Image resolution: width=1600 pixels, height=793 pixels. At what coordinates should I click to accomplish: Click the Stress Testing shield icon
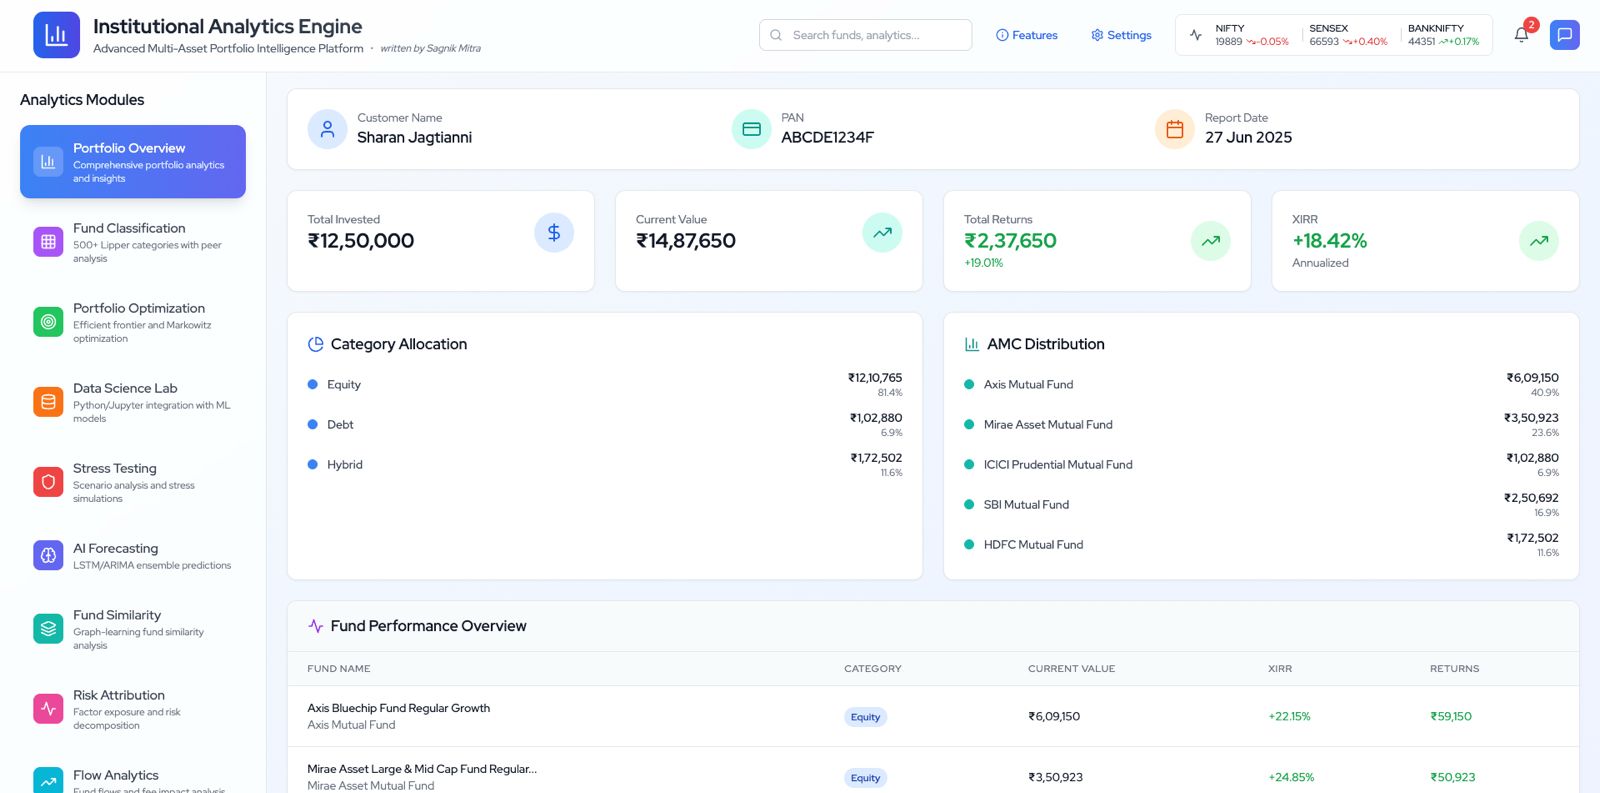pos(48,482)
